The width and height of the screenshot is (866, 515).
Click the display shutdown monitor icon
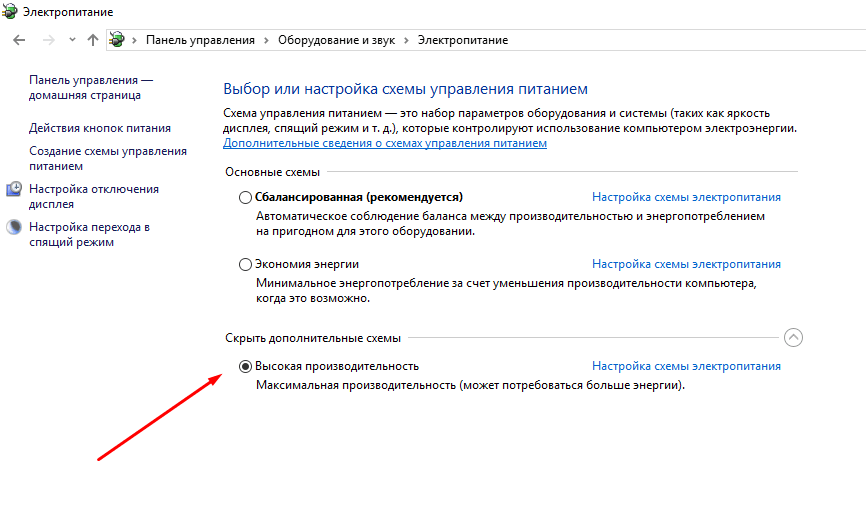point(14,189)
